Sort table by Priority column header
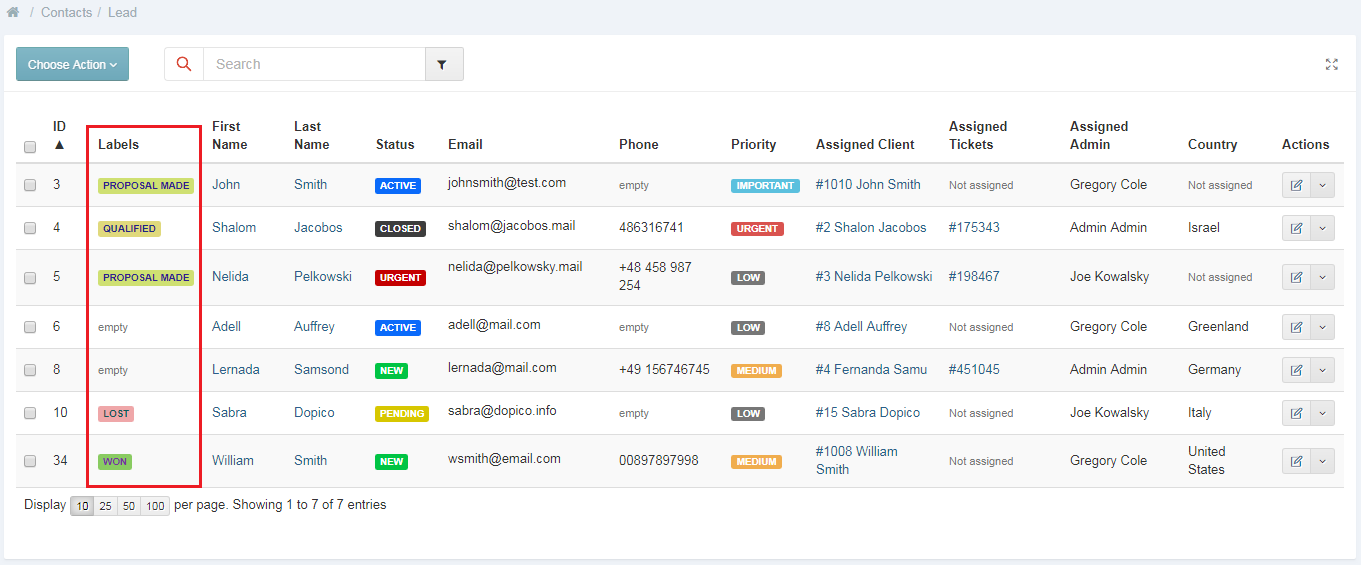 tap(753, 145)
